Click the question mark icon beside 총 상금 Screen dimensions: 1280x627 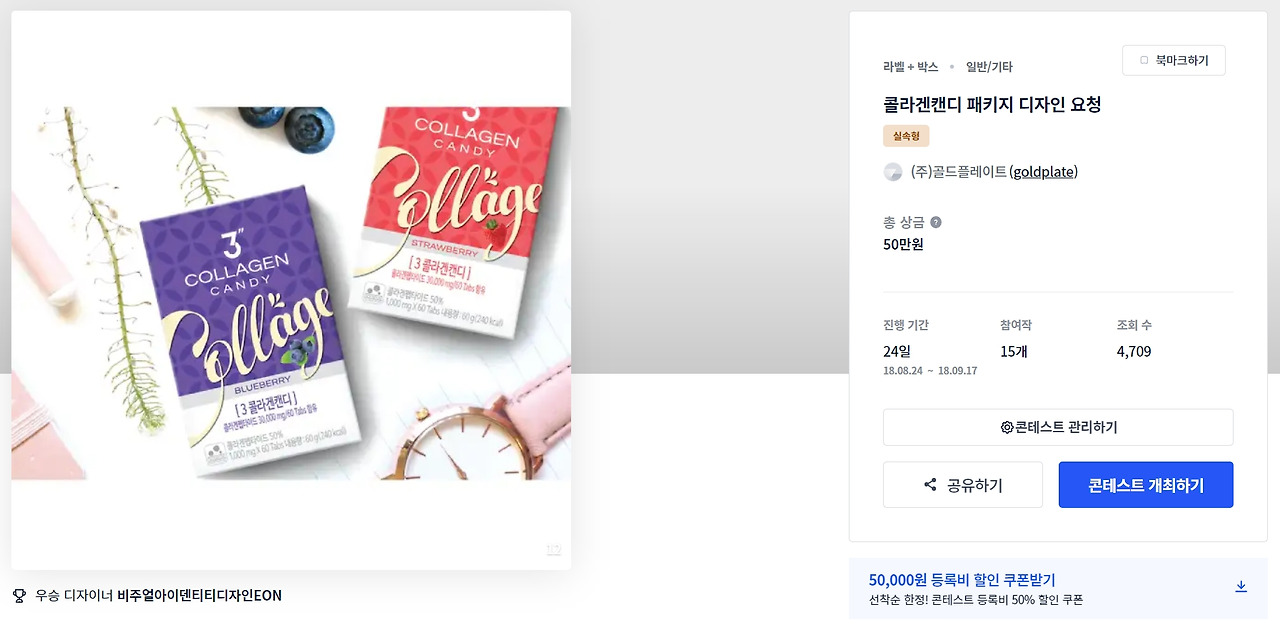coord(936,222)
